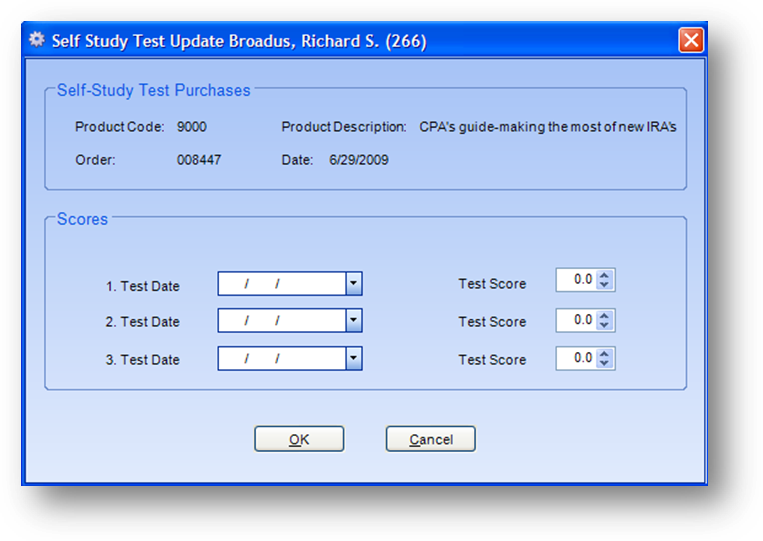
Task: Click the Order label
Action: tap(95, 160)
